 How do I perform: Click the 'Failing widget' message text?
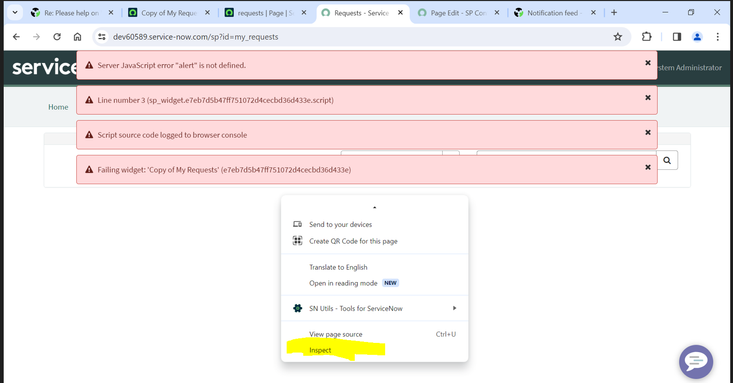coord(224,170)
